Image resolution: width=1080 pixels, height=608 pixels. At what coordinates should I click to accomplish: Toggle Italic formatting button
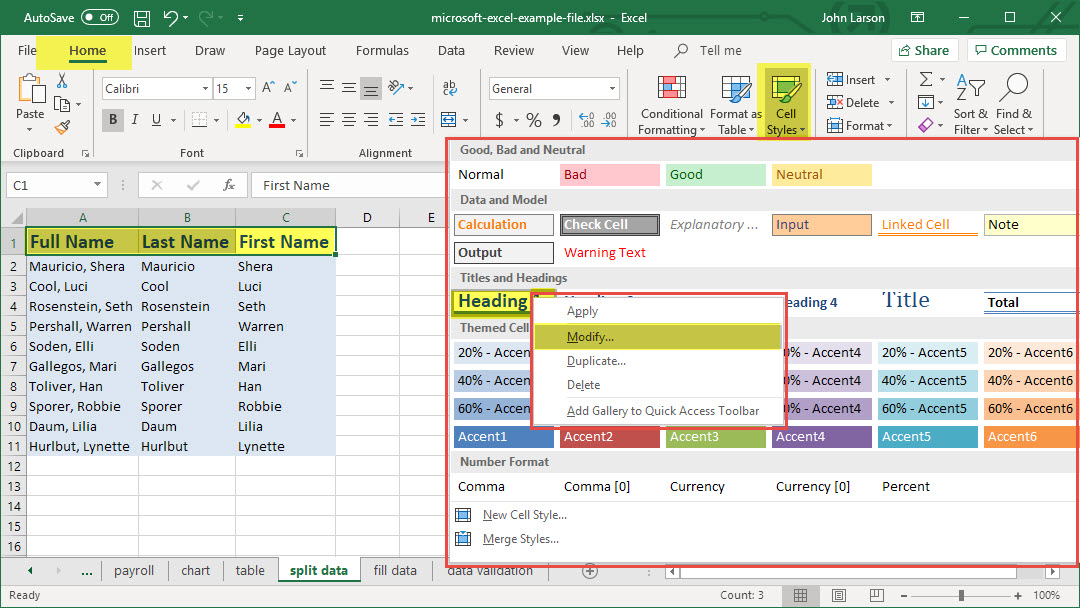click(x=136, y=120)
